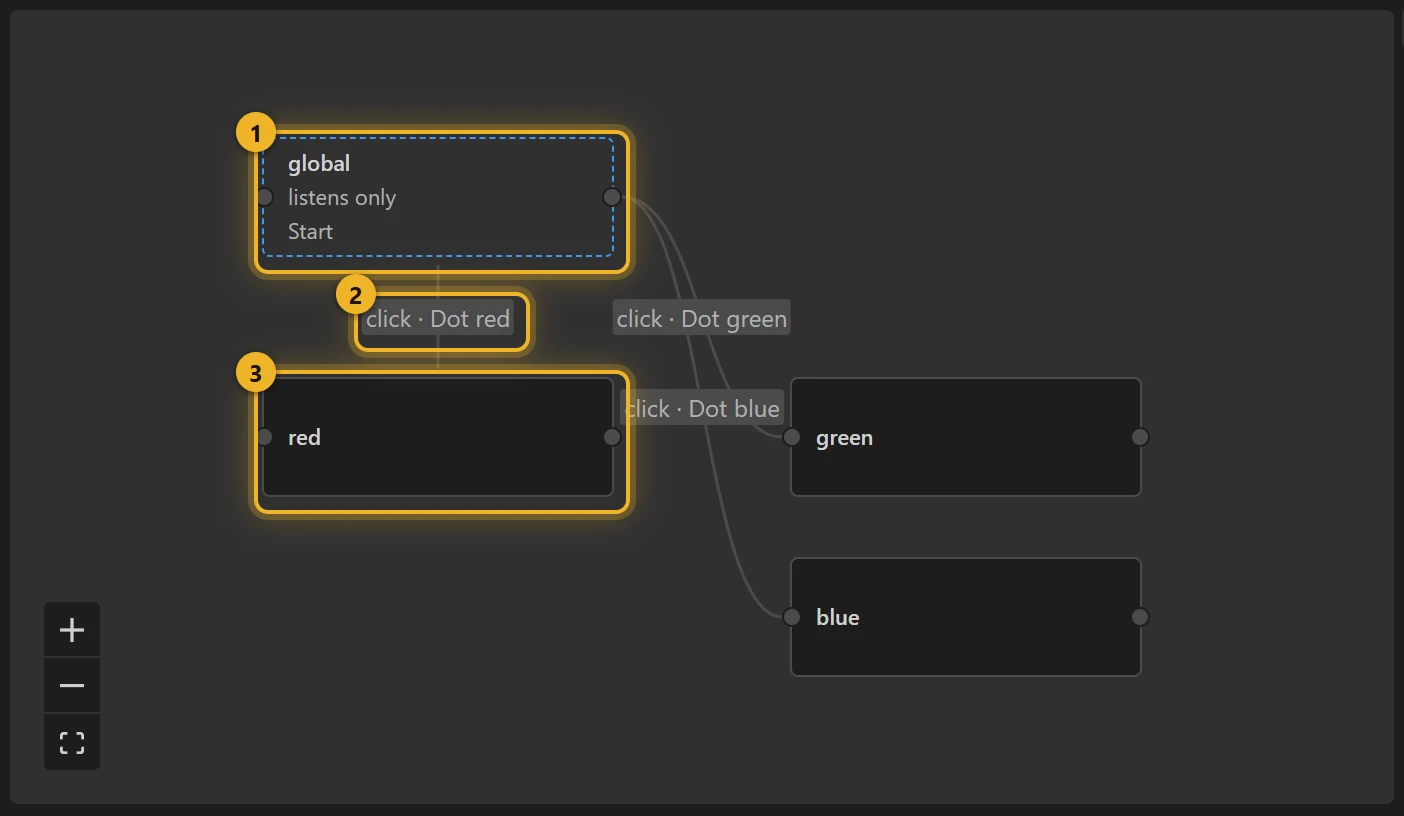This screenshot has width=1404, height=816.
Task: Click the global node's output handle
Action: [612, 197]
